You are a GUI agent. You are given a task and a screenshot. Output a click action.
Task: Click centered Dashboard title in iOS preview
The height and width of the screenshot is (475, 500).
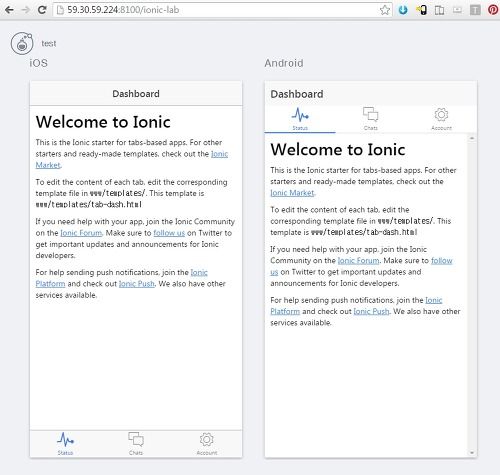[x=136, y=94]
